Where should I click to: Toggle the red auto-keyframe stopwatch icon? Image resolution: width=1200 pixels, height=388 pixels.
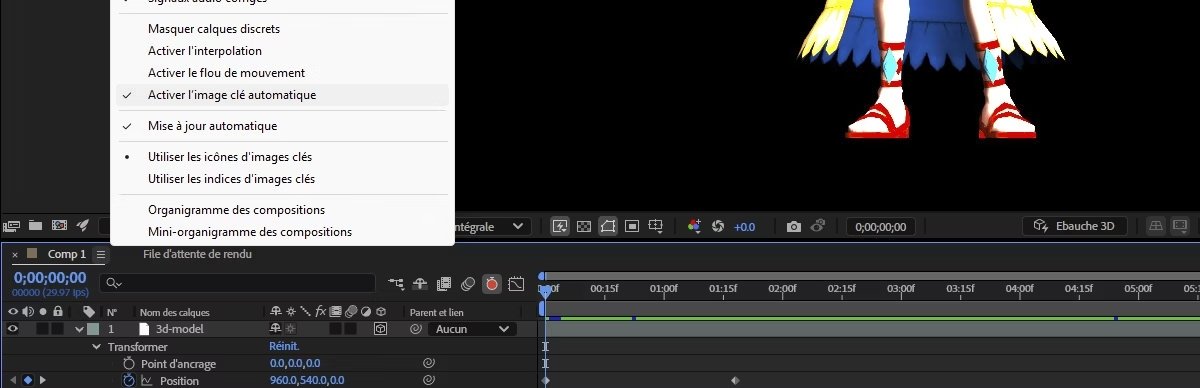click(x=491, y=284)
